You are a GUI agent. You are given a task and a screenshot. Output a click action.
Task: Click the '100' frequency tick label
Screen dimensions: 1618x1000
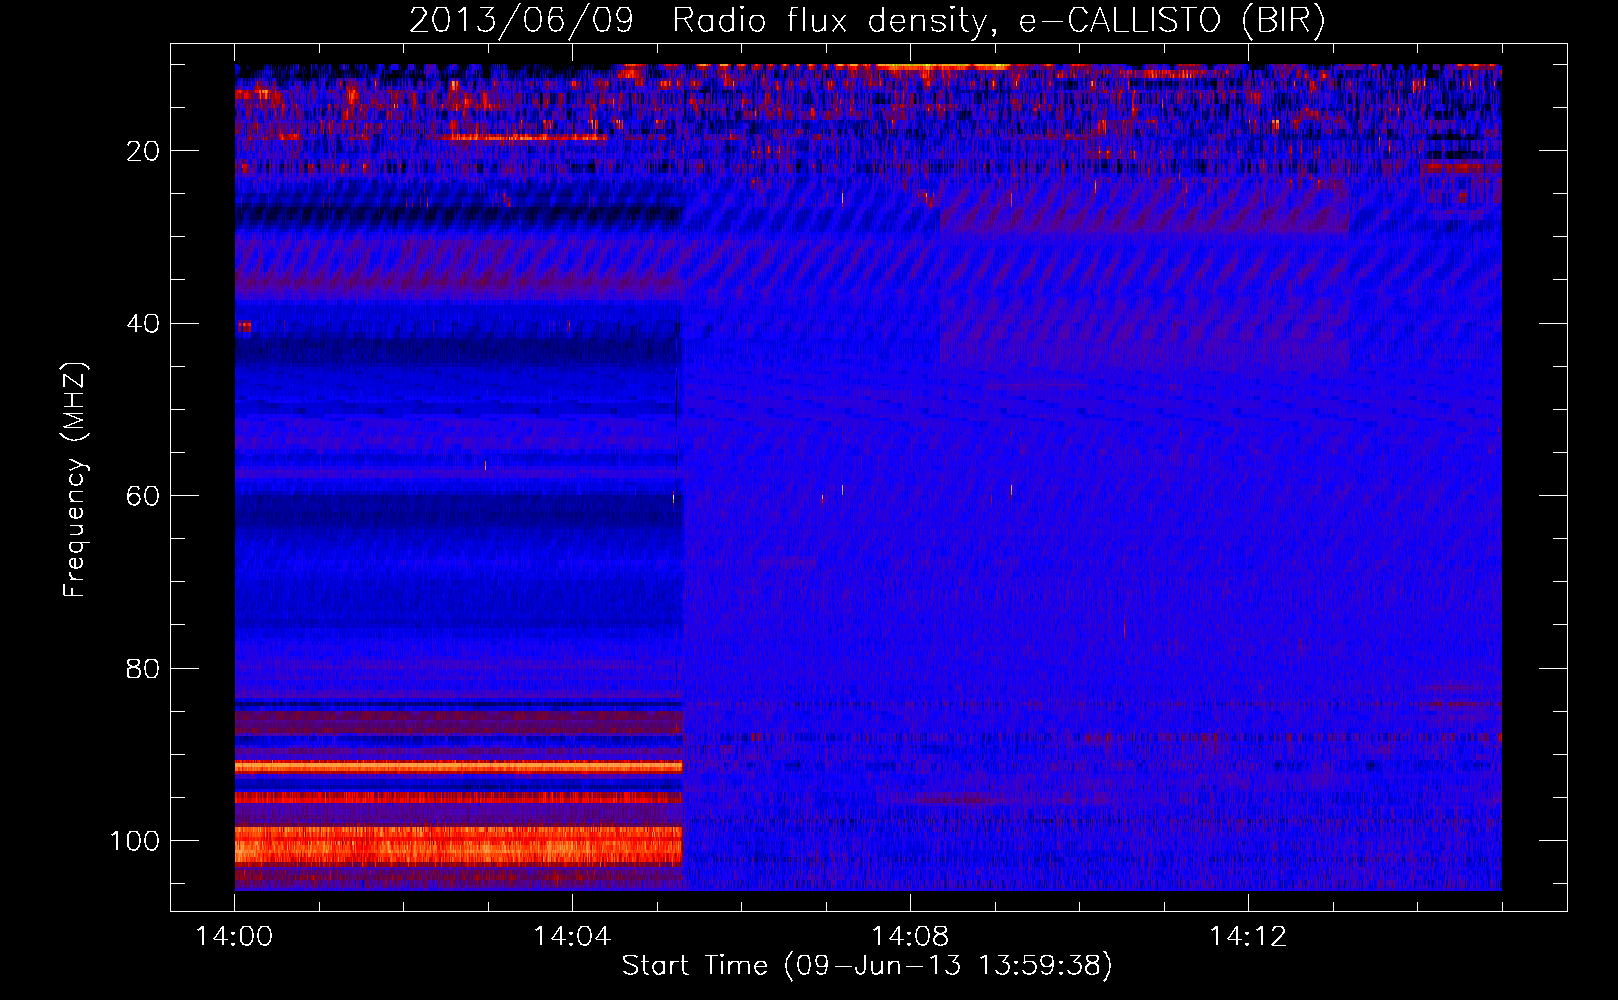pos(136,841)
